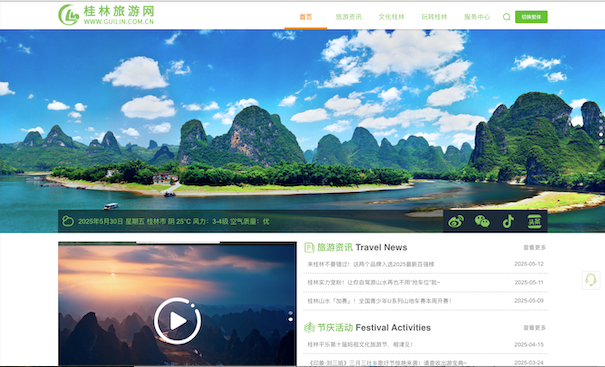This screenshot has height=367, width=605.
Task: Open the search magnifier icon in header
Action: point(507,17)
